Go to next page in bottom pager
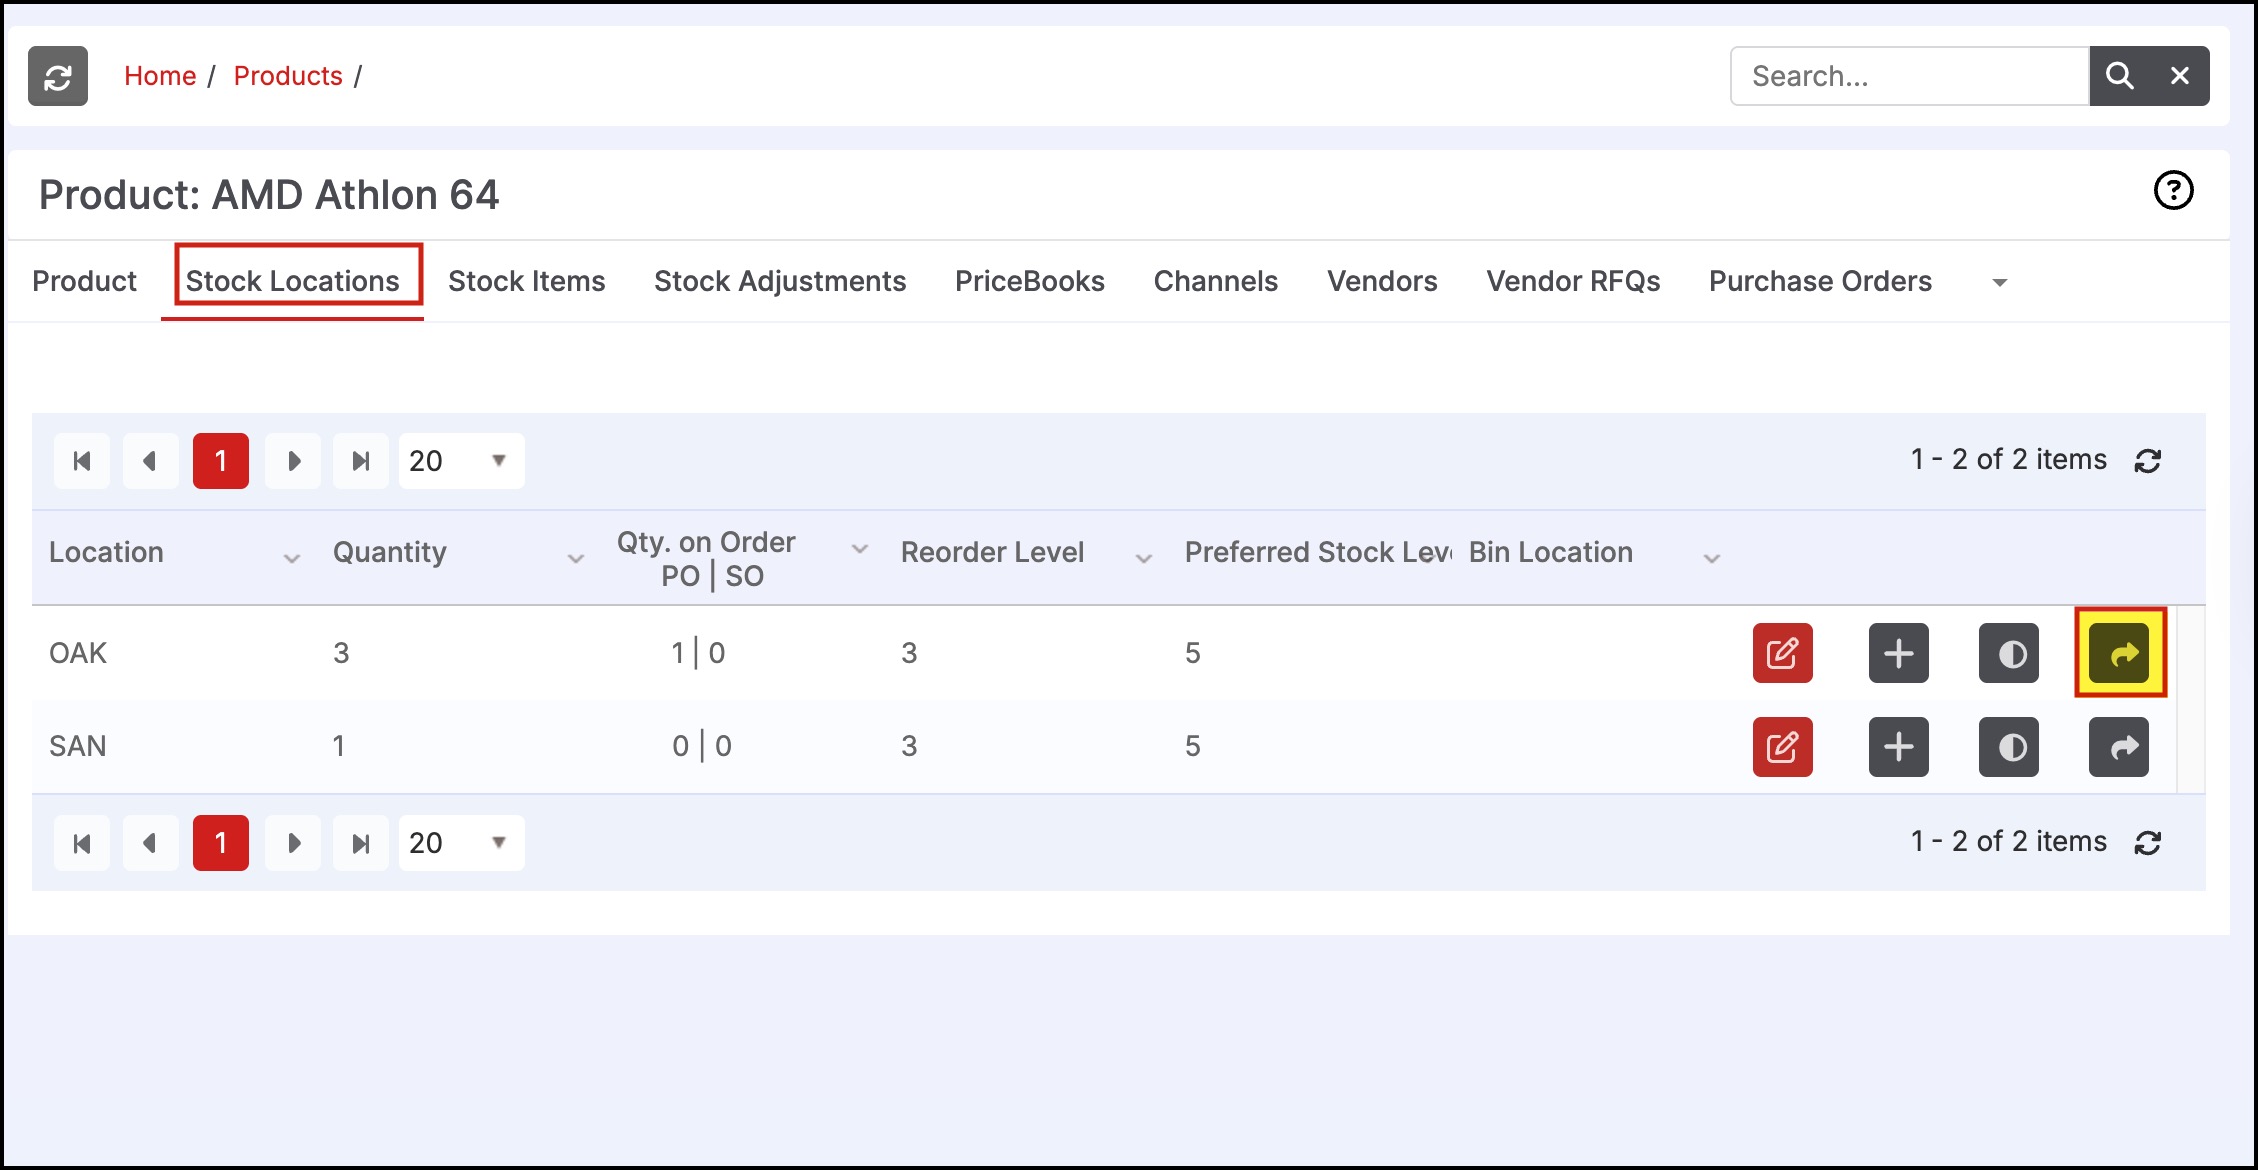 click(x=293, y=843)
